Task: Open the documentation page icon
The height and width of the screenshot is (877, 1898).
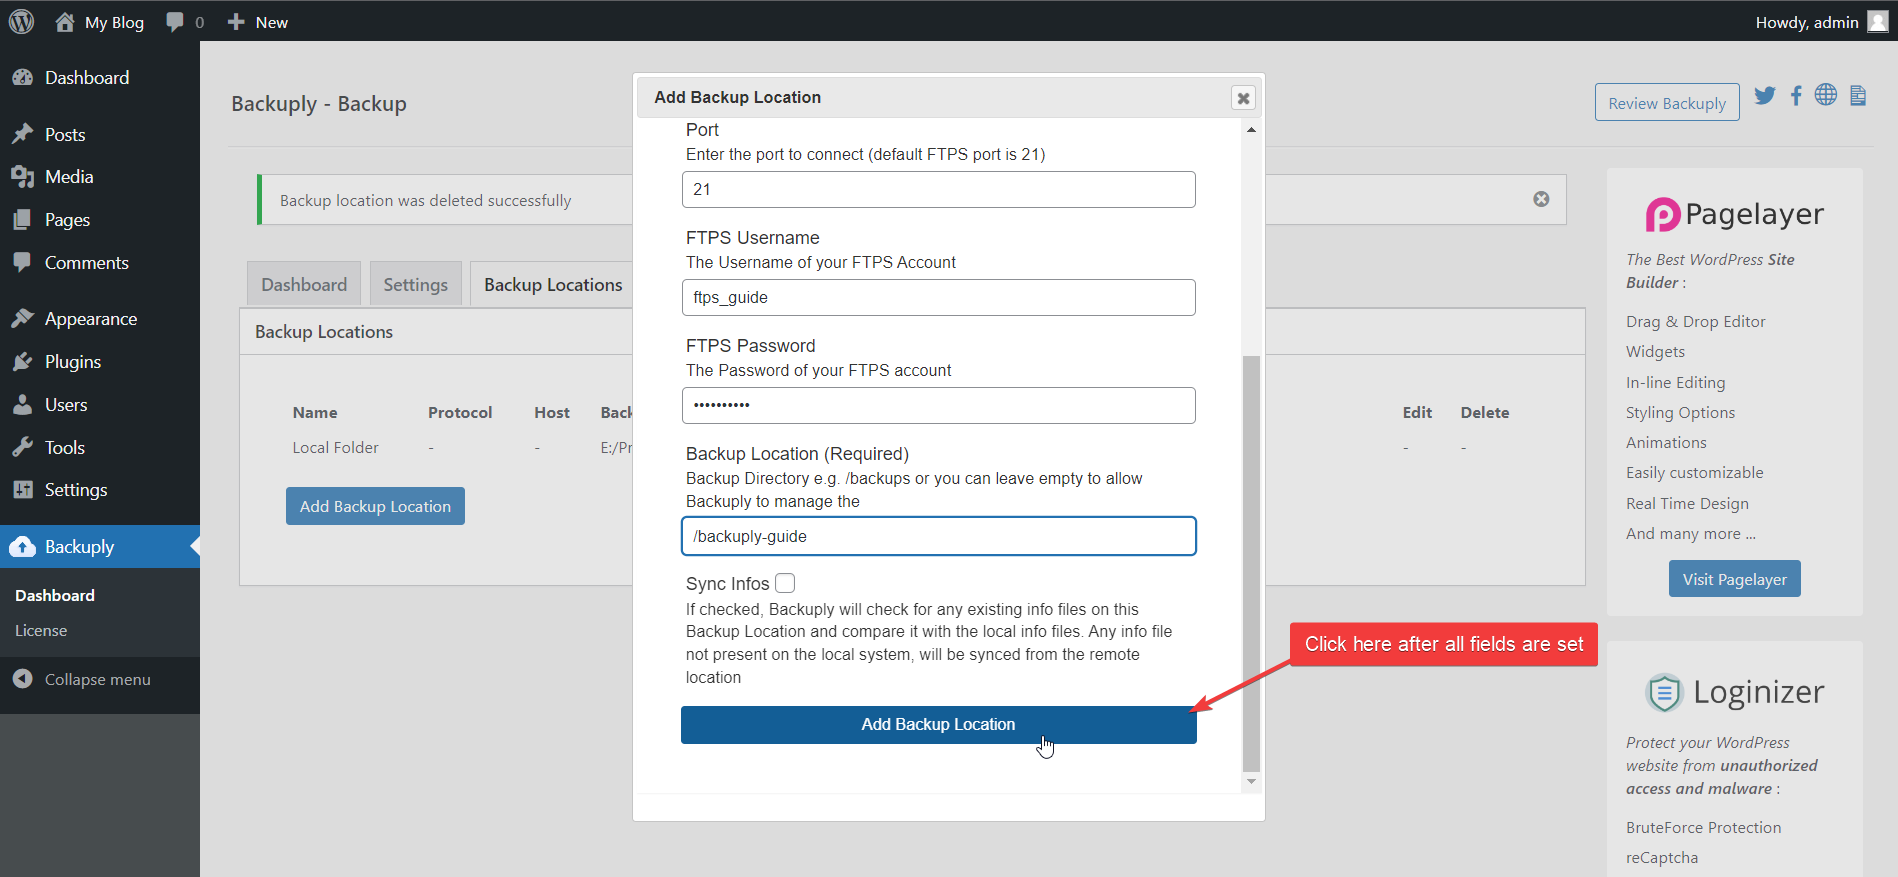Action: point(1858,95)
